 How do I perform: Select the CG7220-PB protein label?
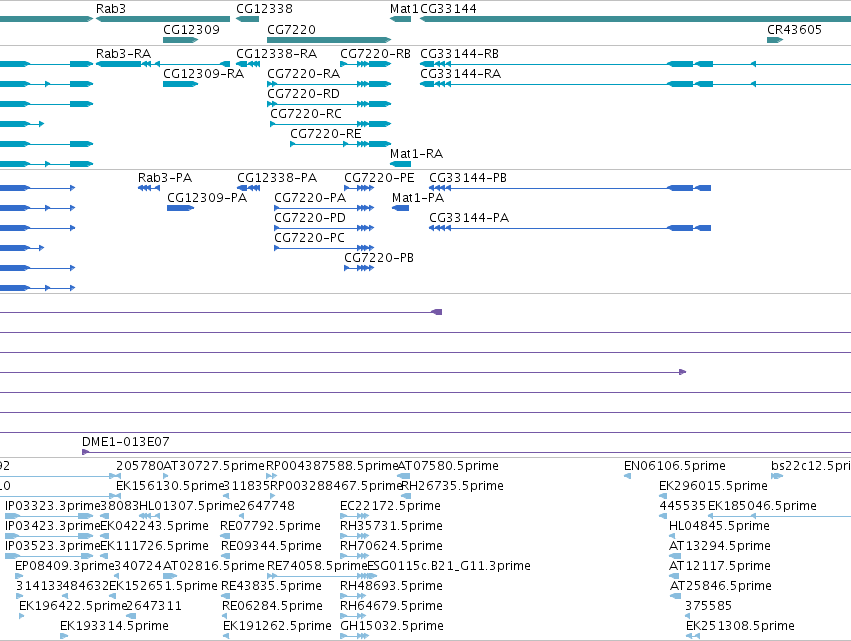coord(379,258)
